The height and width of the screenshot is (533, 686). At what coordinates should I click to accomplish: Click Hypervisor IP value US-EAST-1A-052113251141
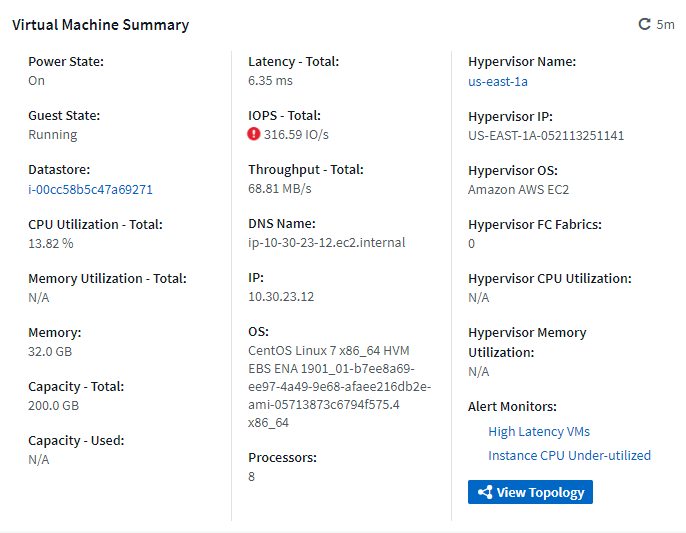(546, 135)
